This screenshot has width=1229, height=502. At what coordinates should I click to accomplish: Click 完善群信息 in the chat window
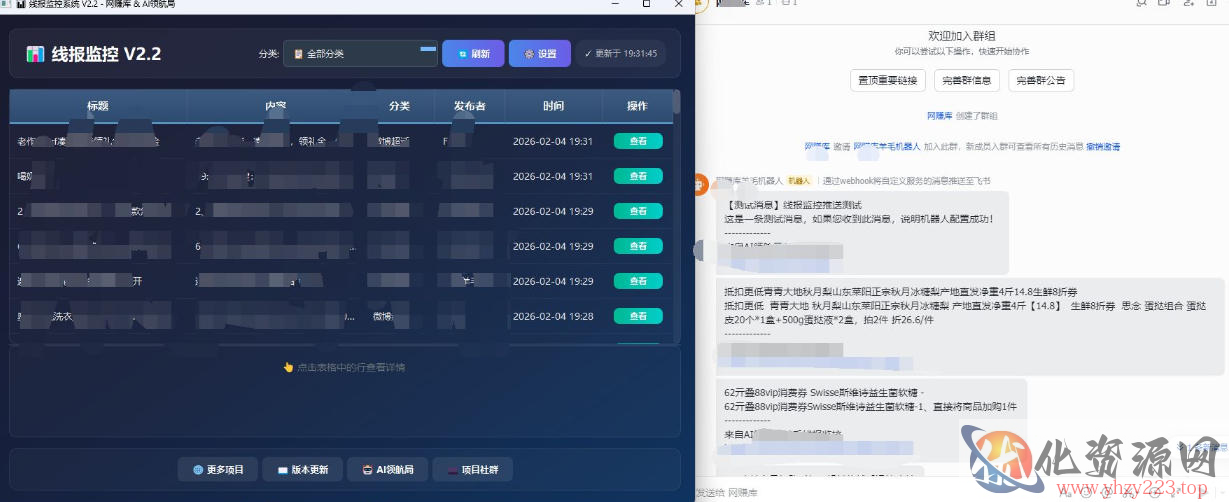click(967, 80)
